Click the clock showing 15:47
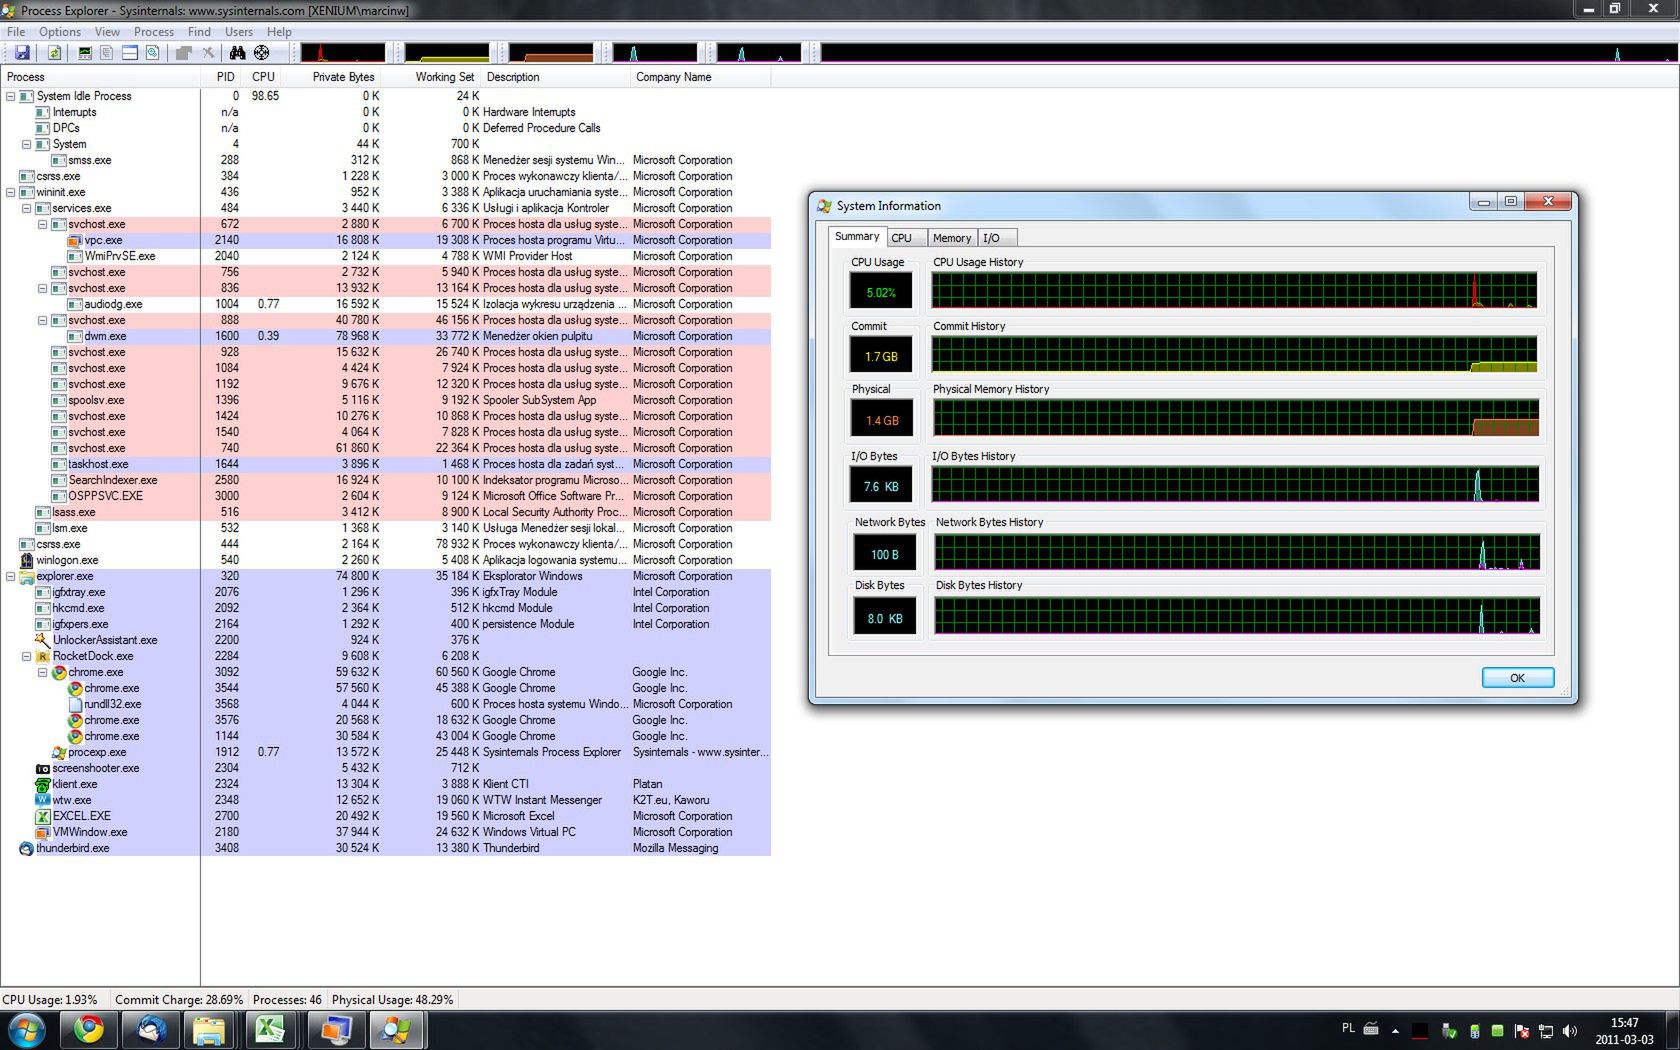 tap(1624, 1023)
